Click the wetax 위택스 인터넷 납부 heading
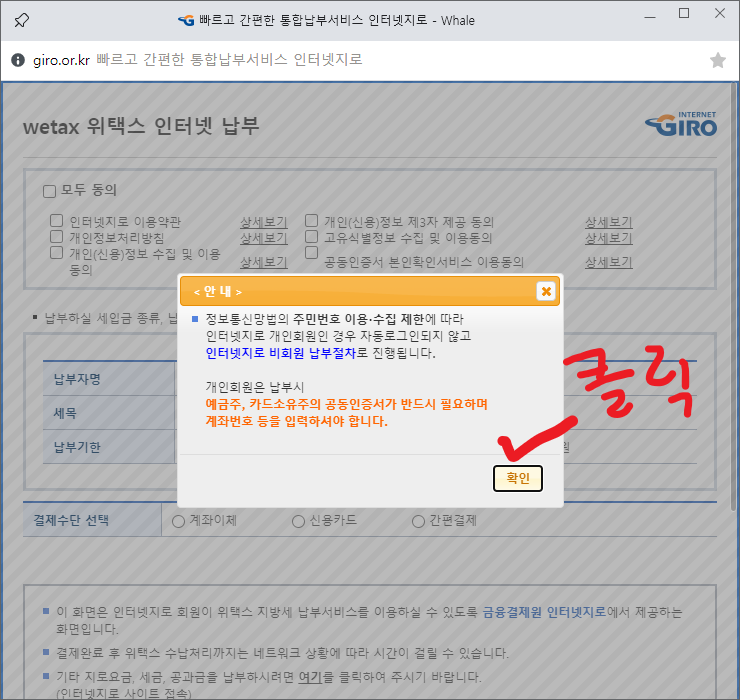The image size is (740, 700). click(x=141, y=127)
